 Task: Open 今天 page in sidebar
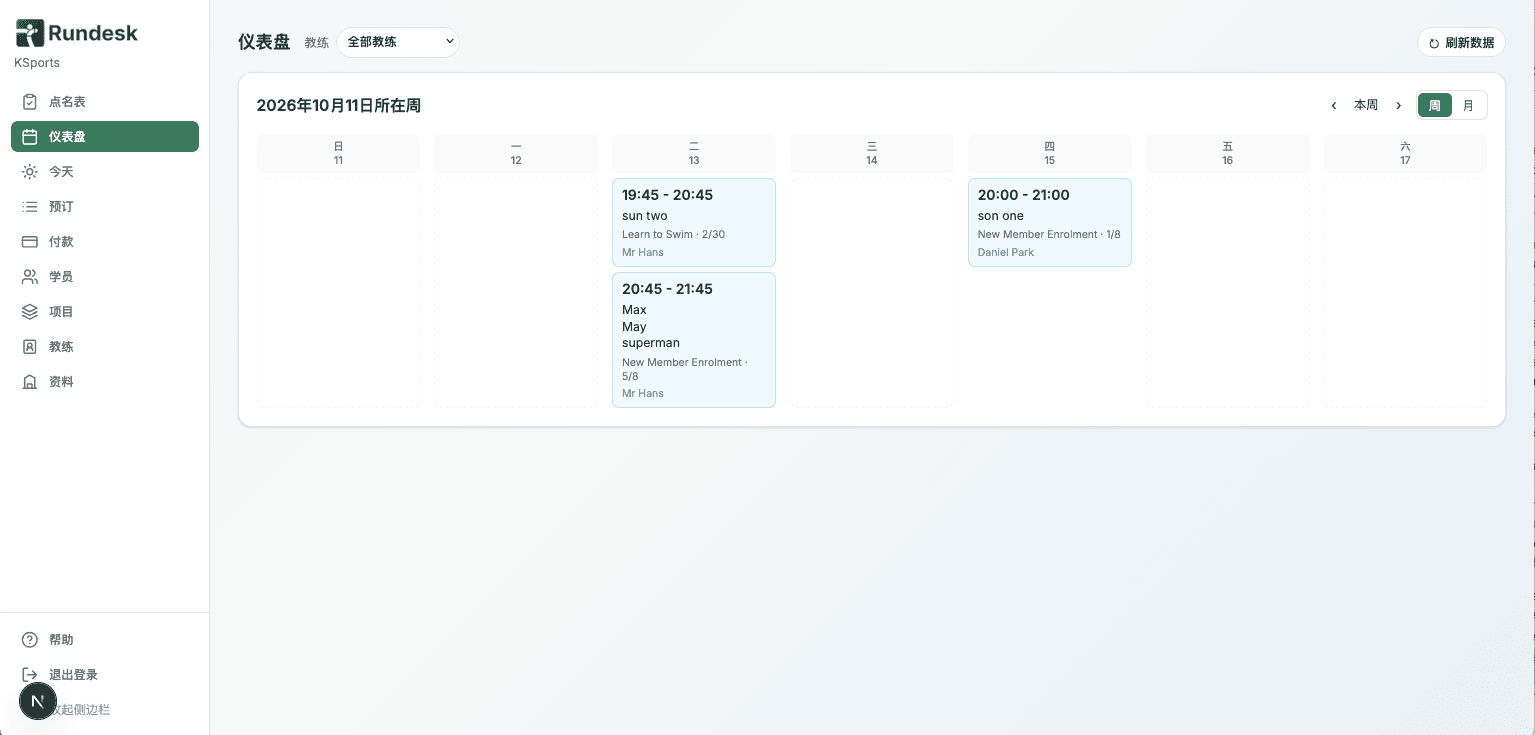pos(105,172)
